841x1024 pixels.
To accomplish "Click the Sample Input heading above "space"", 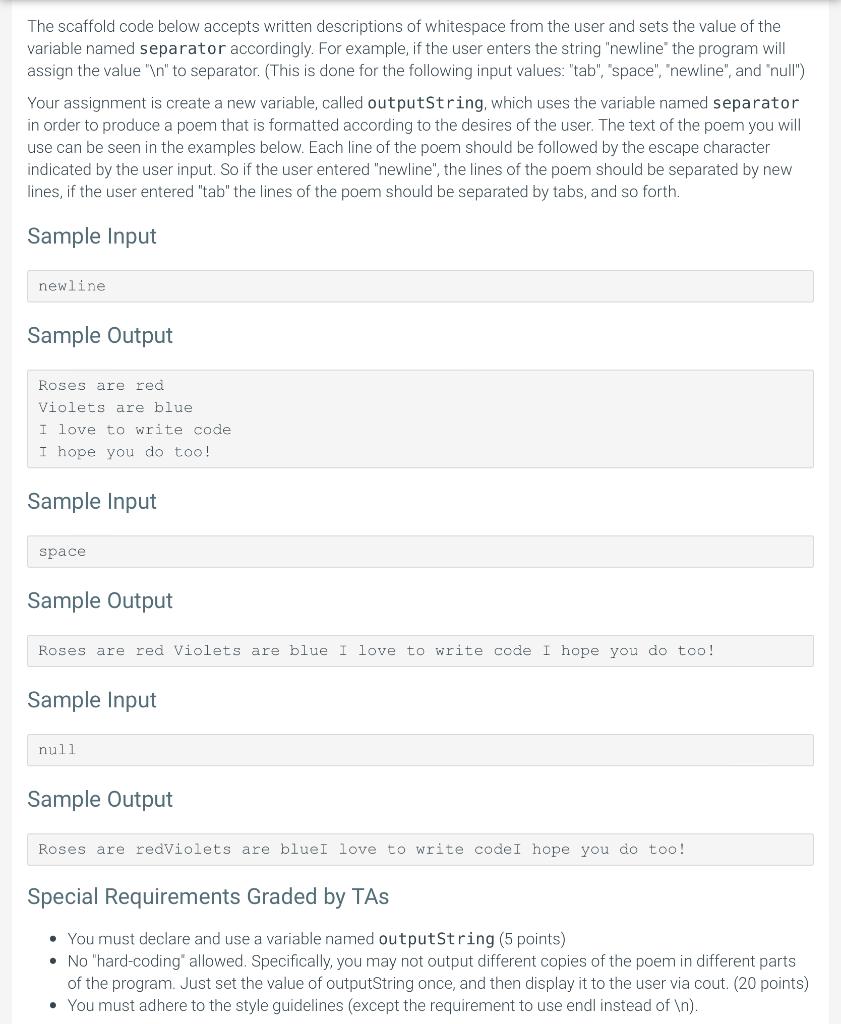I will (92, 501).
